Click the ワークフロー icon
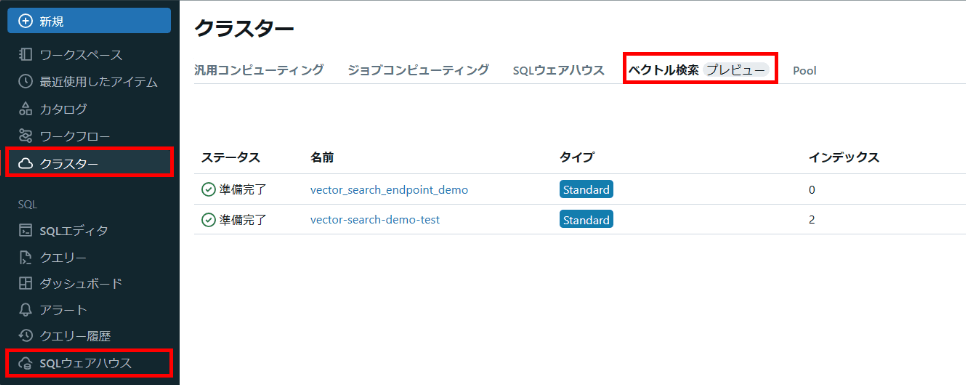This screenshot has height=385, width=966. 25,136
